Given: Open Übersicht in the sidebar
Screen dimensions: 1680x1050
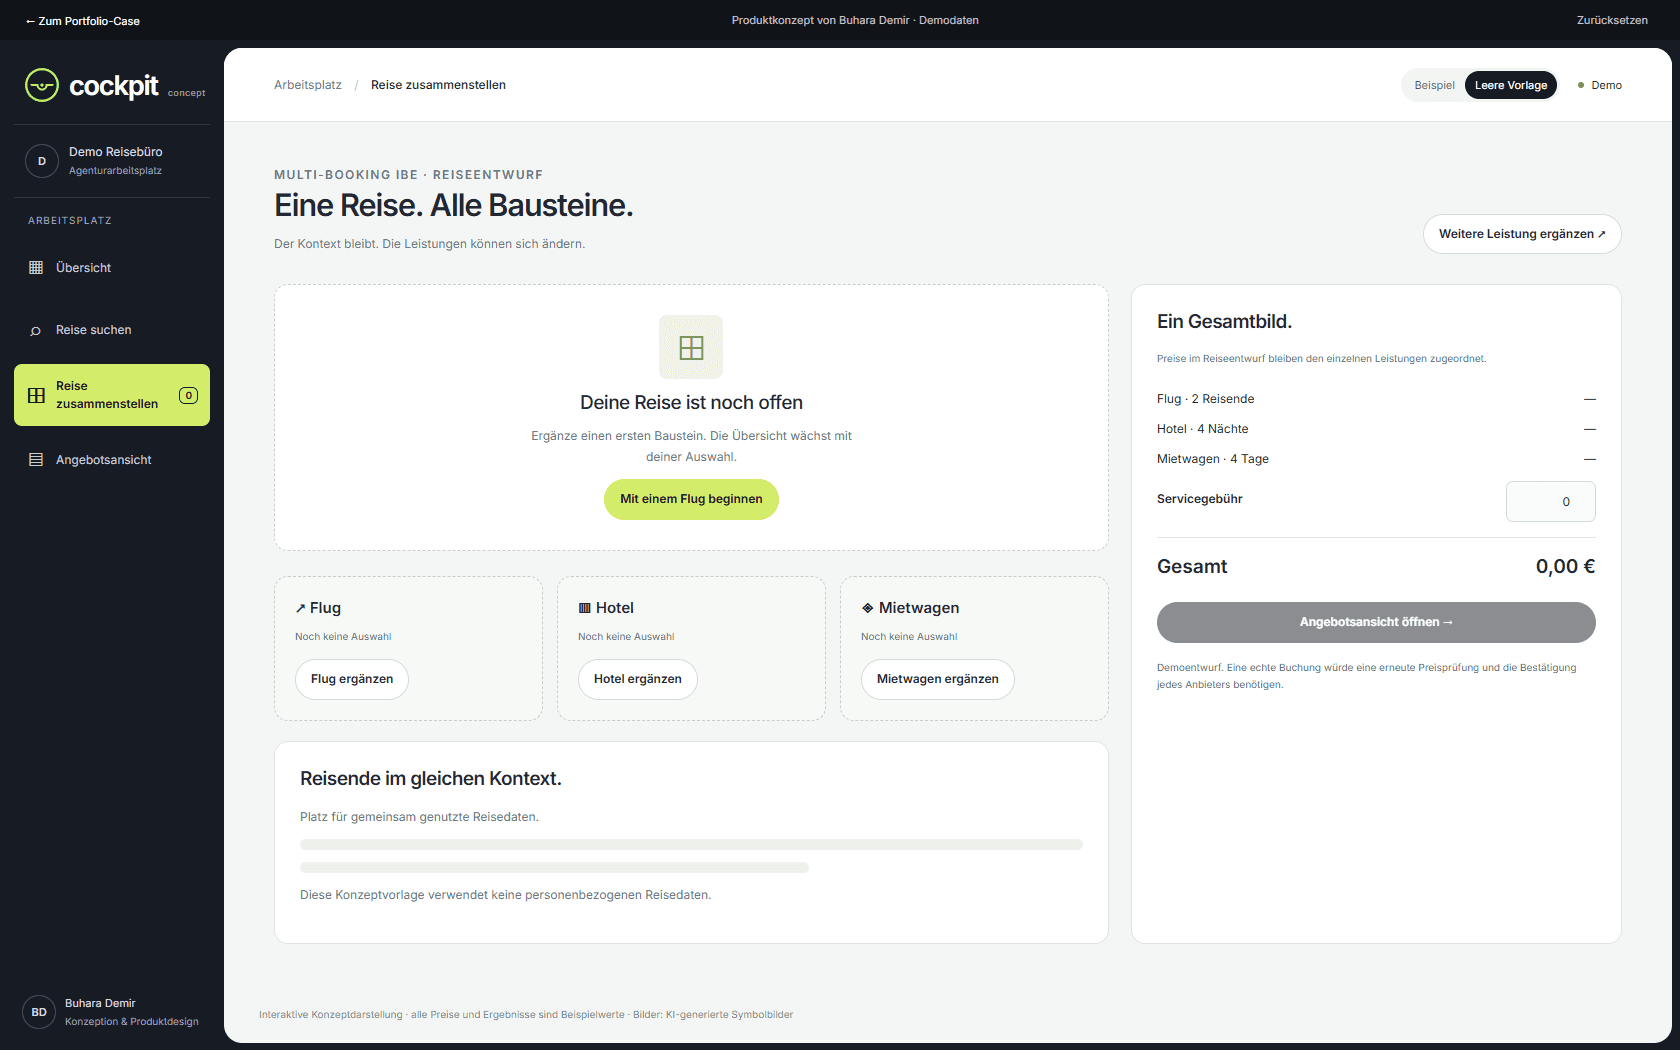Looking at the screenshot, I should coord(112,267).
